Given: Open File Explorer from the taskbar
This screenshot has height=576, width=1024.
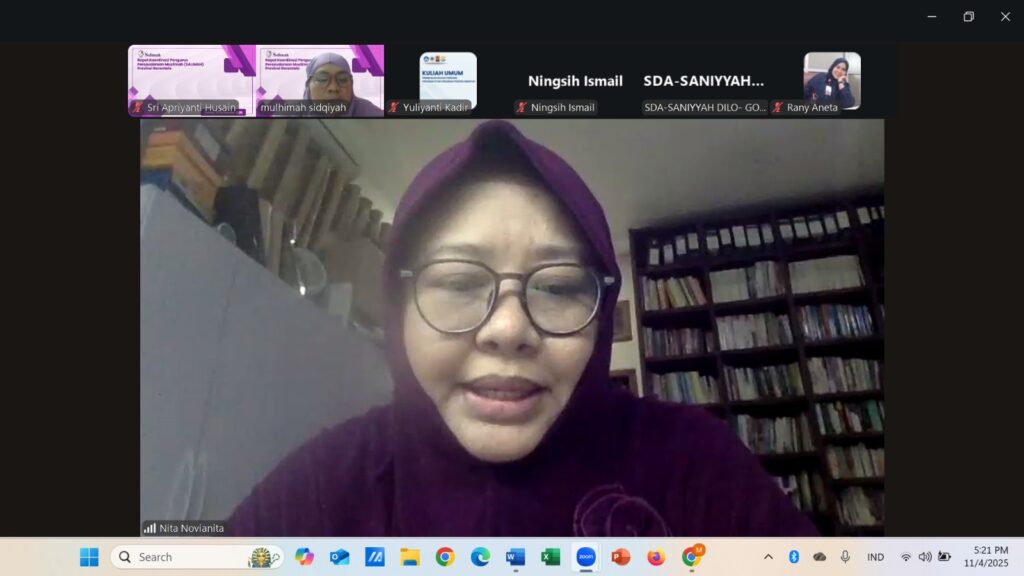Looking at the screenshot, I should point(410,557).
